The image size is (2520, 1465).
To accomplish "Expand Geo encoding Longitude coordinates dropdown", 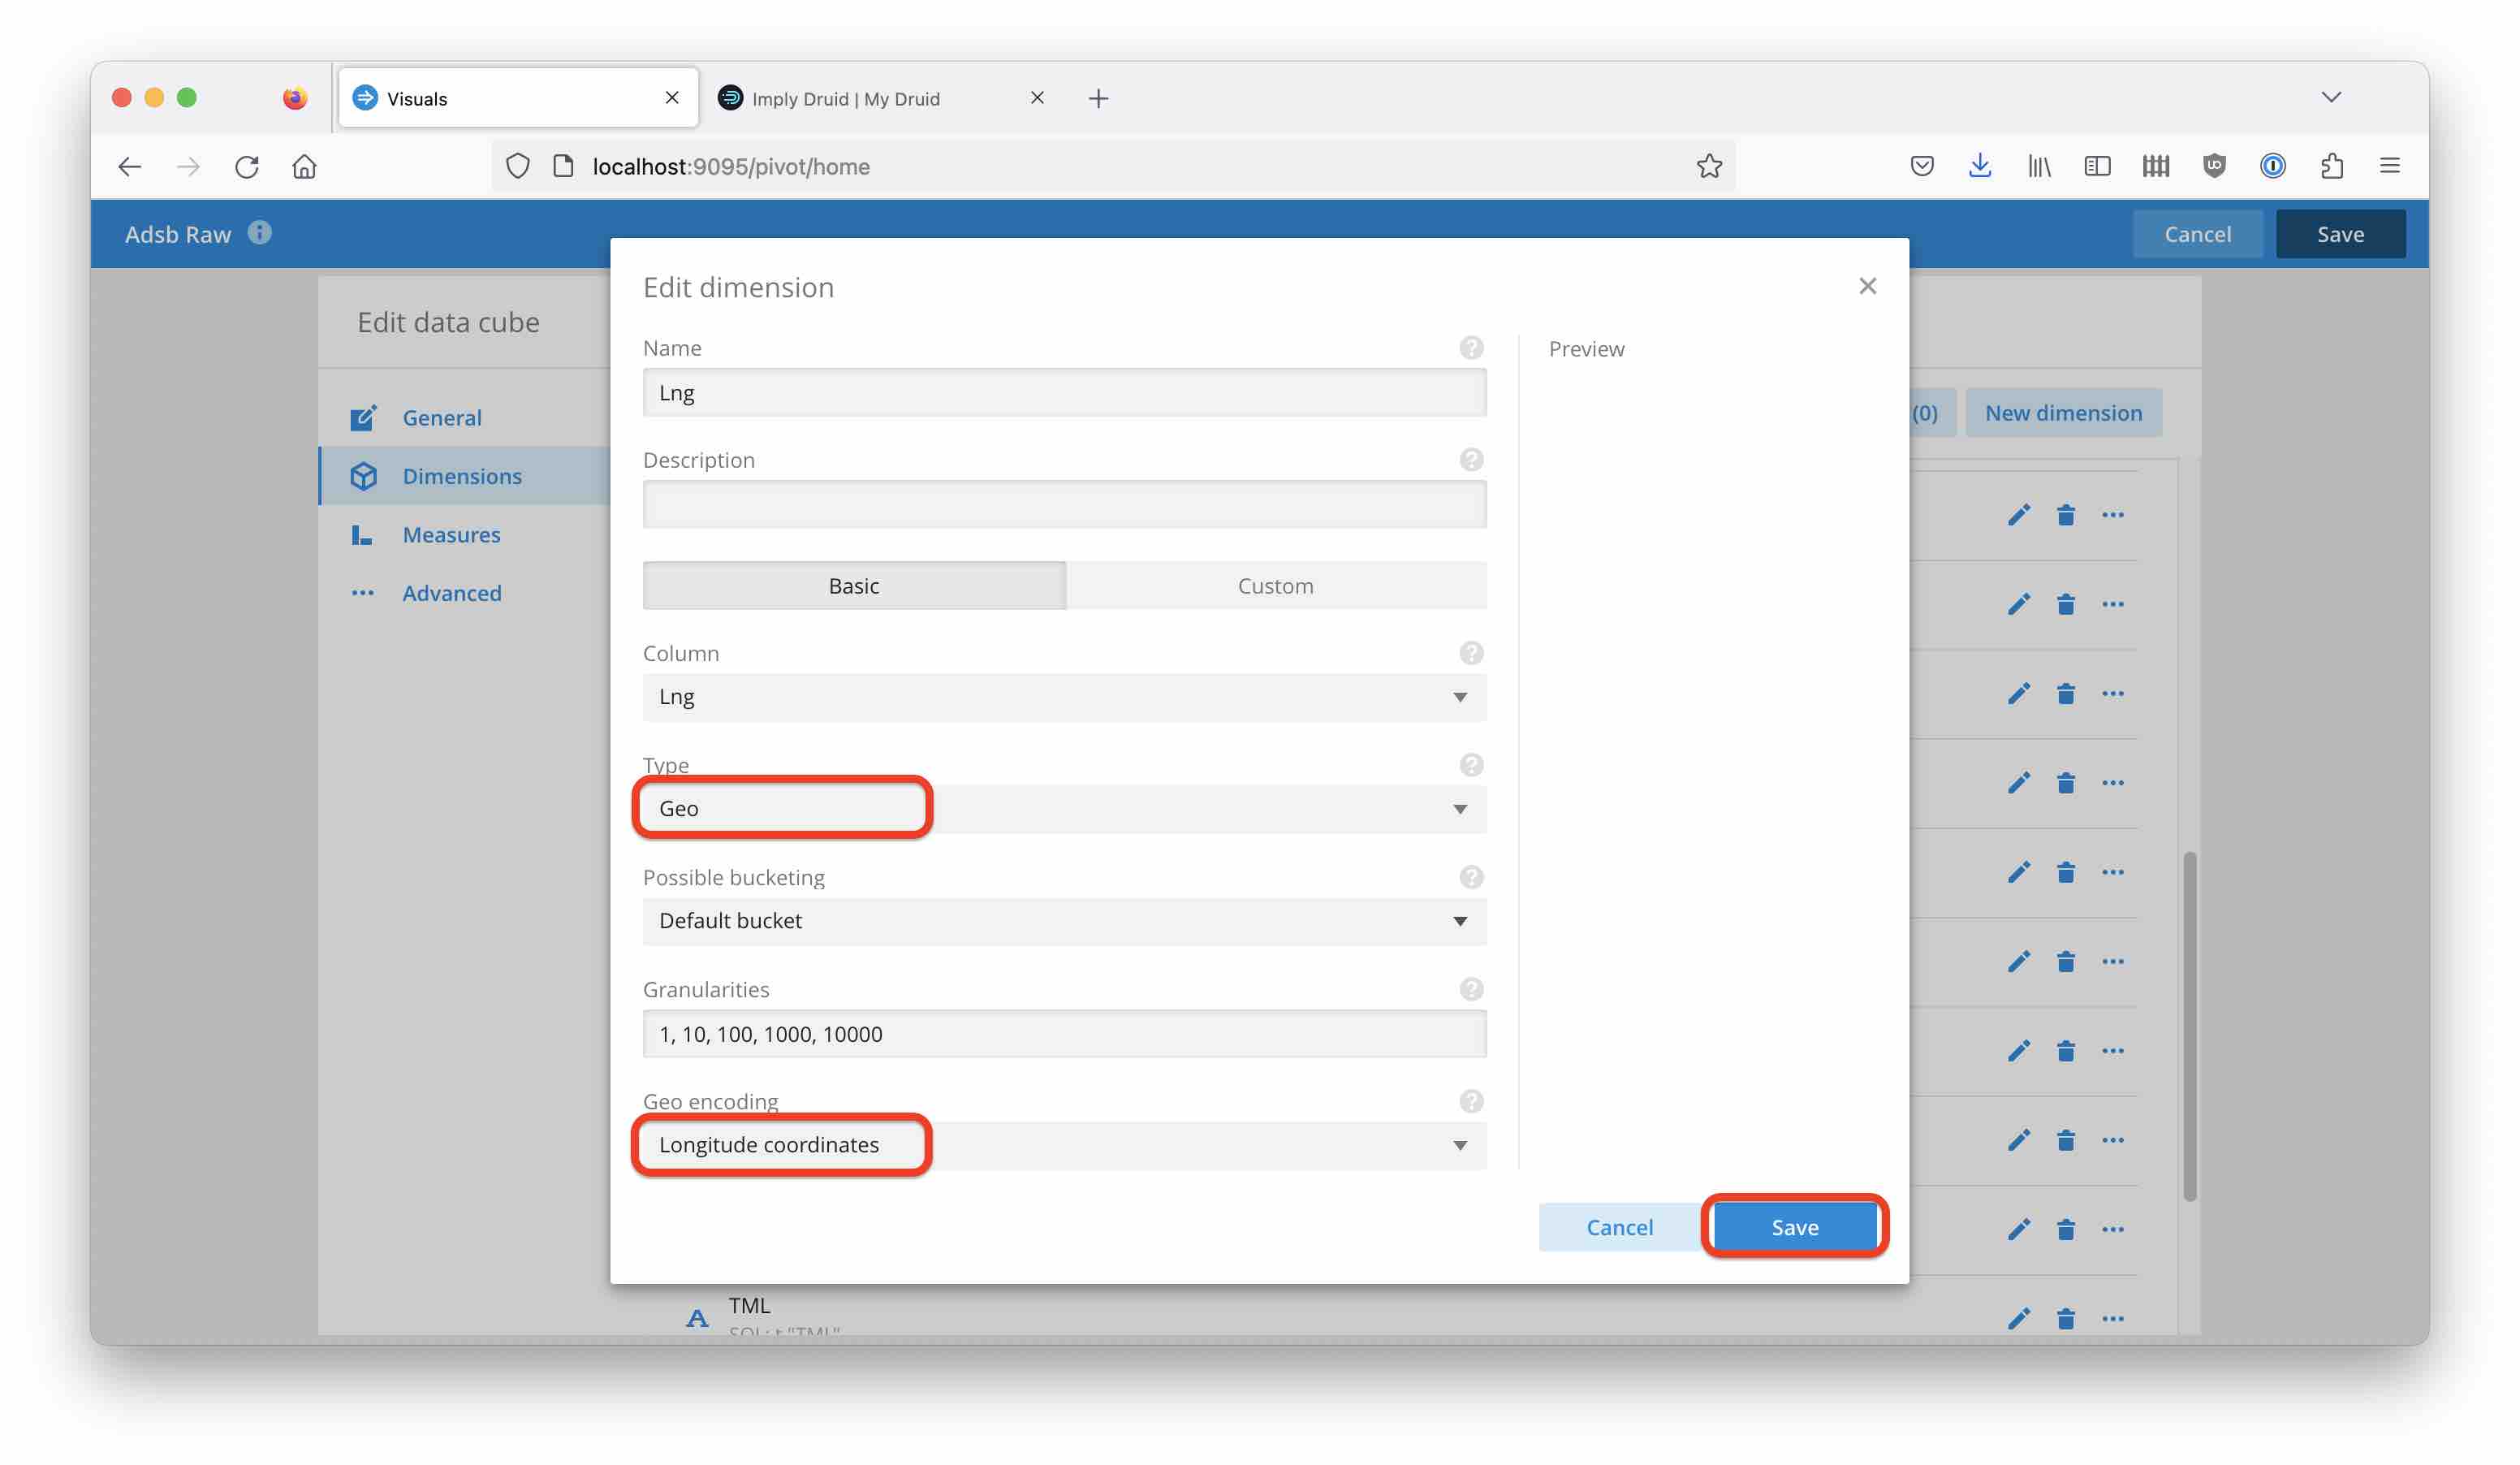I will (x=1064, y=1145).
